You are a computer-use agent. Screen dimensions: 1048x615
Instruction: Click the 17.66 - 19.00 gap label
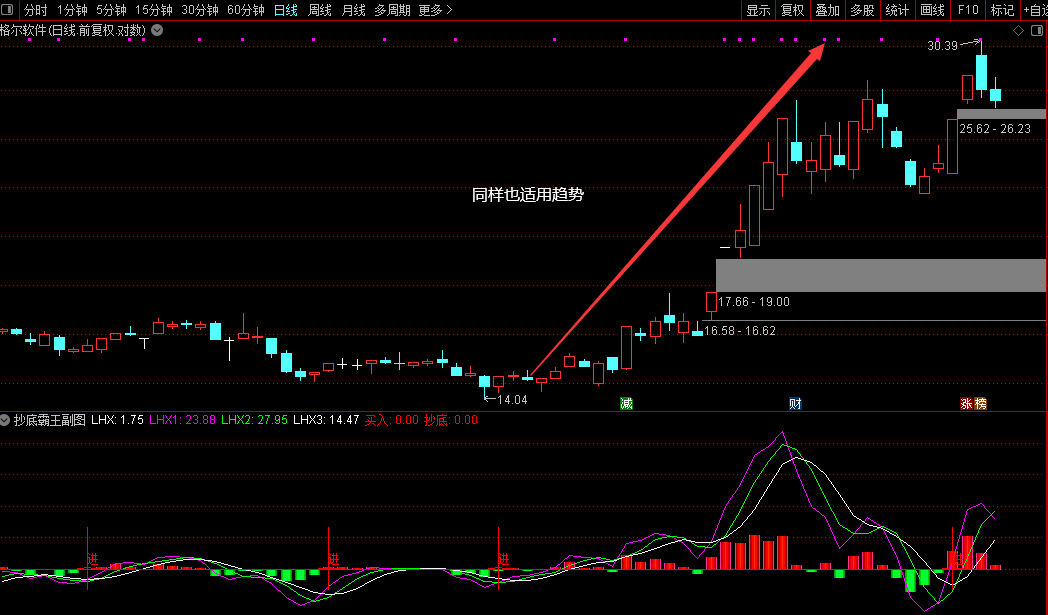point(754,302)
